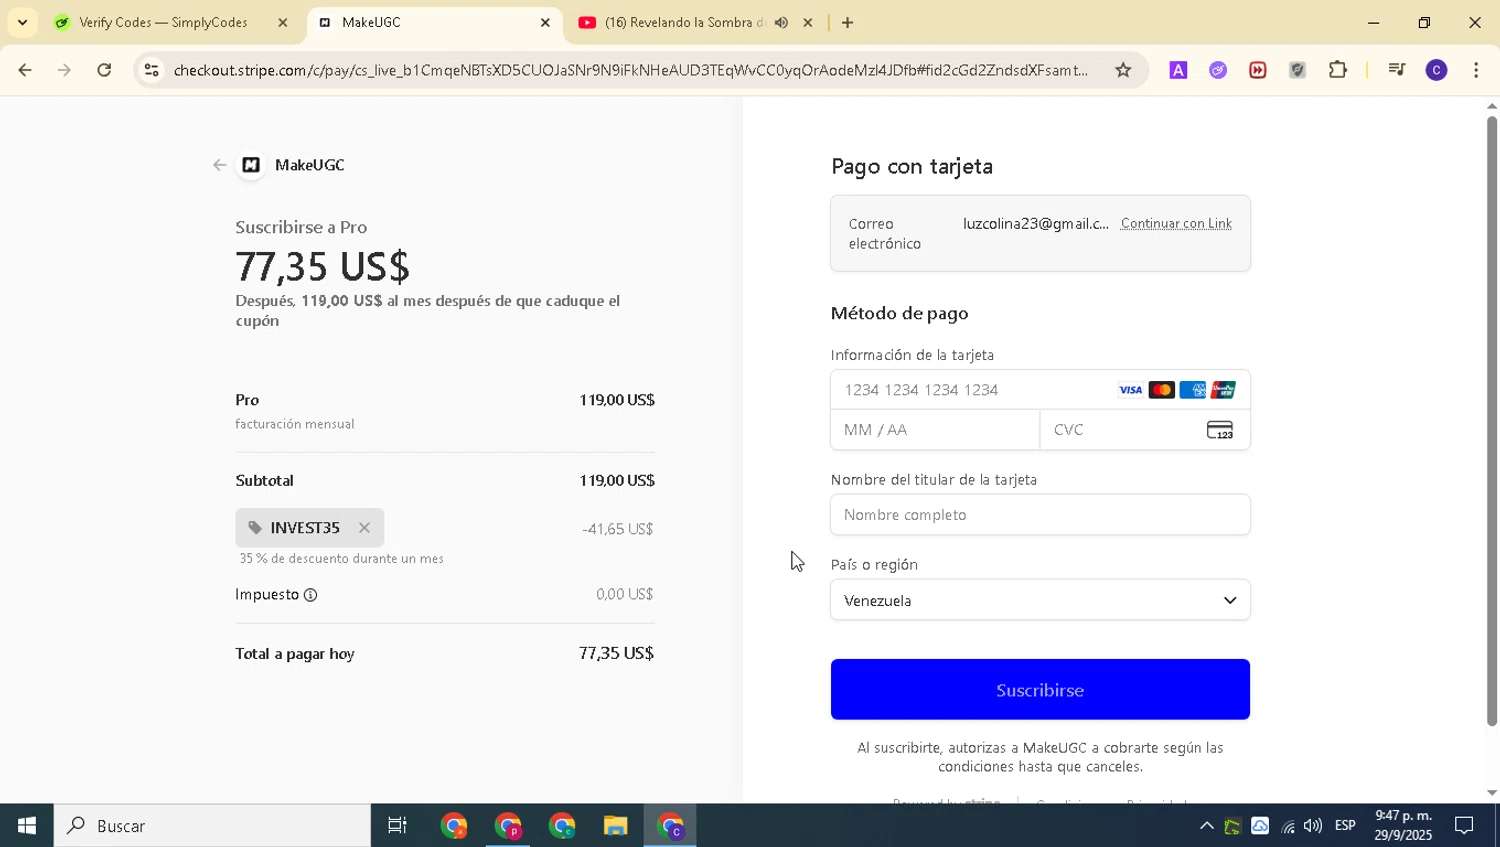Click the Continuar con Link link
This screenshot has height=847, width=1500.
1176,224
